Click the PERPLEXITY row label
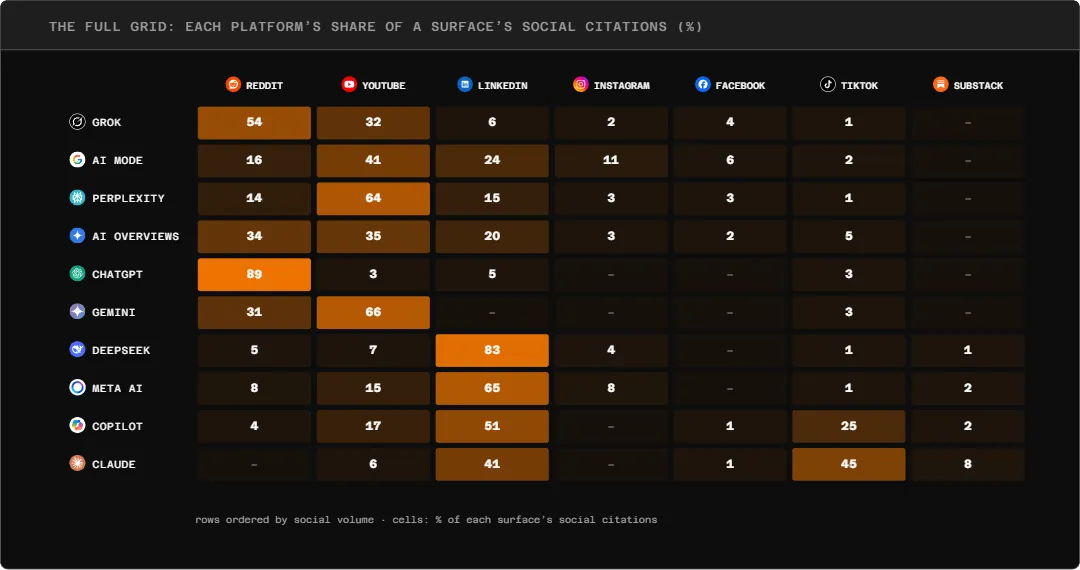Image resolution: width=1080 pixels, height=570 pixels. point(129,198)
